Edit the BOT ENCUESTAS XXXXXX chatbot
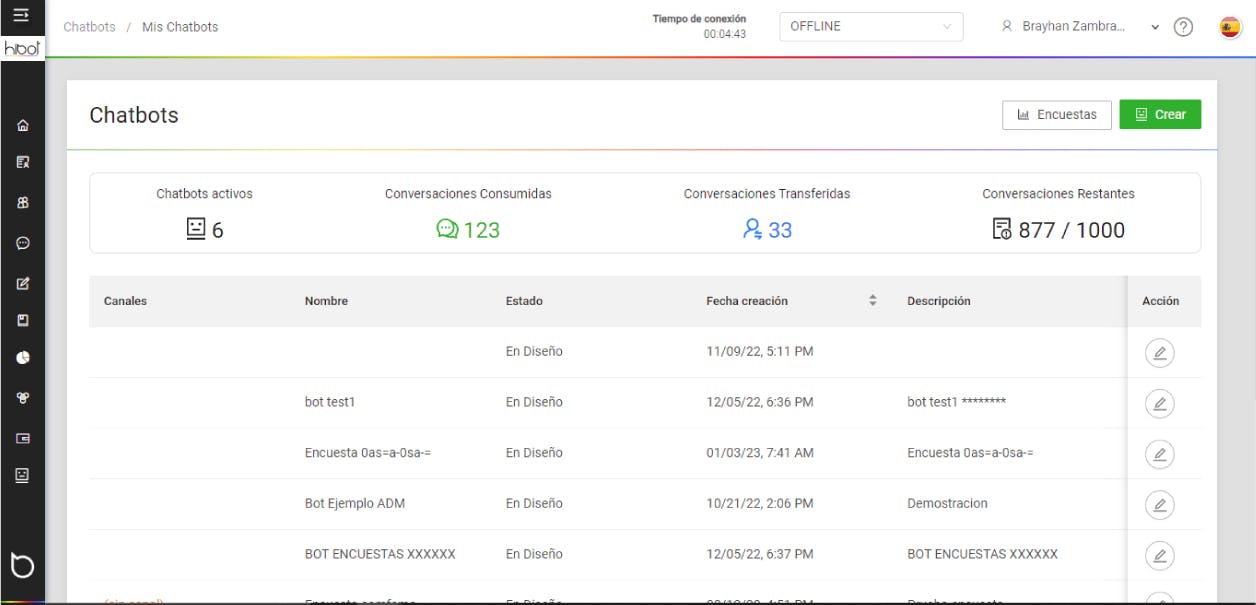The image size is (1256, 605). [x=1159, y=555]
